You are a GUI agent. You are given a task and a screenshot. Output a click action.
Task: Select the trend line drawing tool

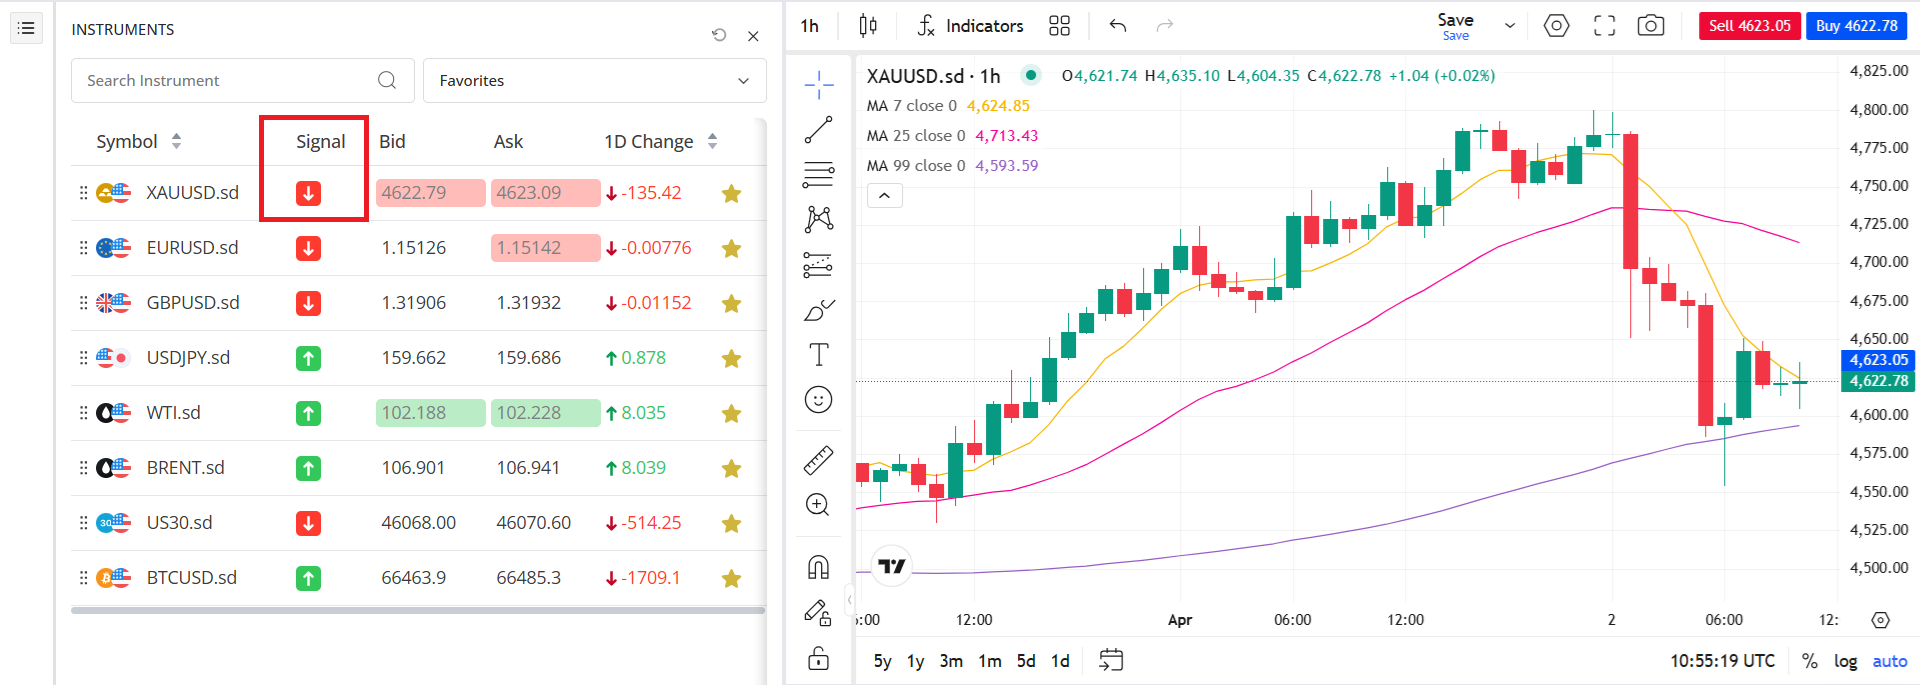(819, 130)
